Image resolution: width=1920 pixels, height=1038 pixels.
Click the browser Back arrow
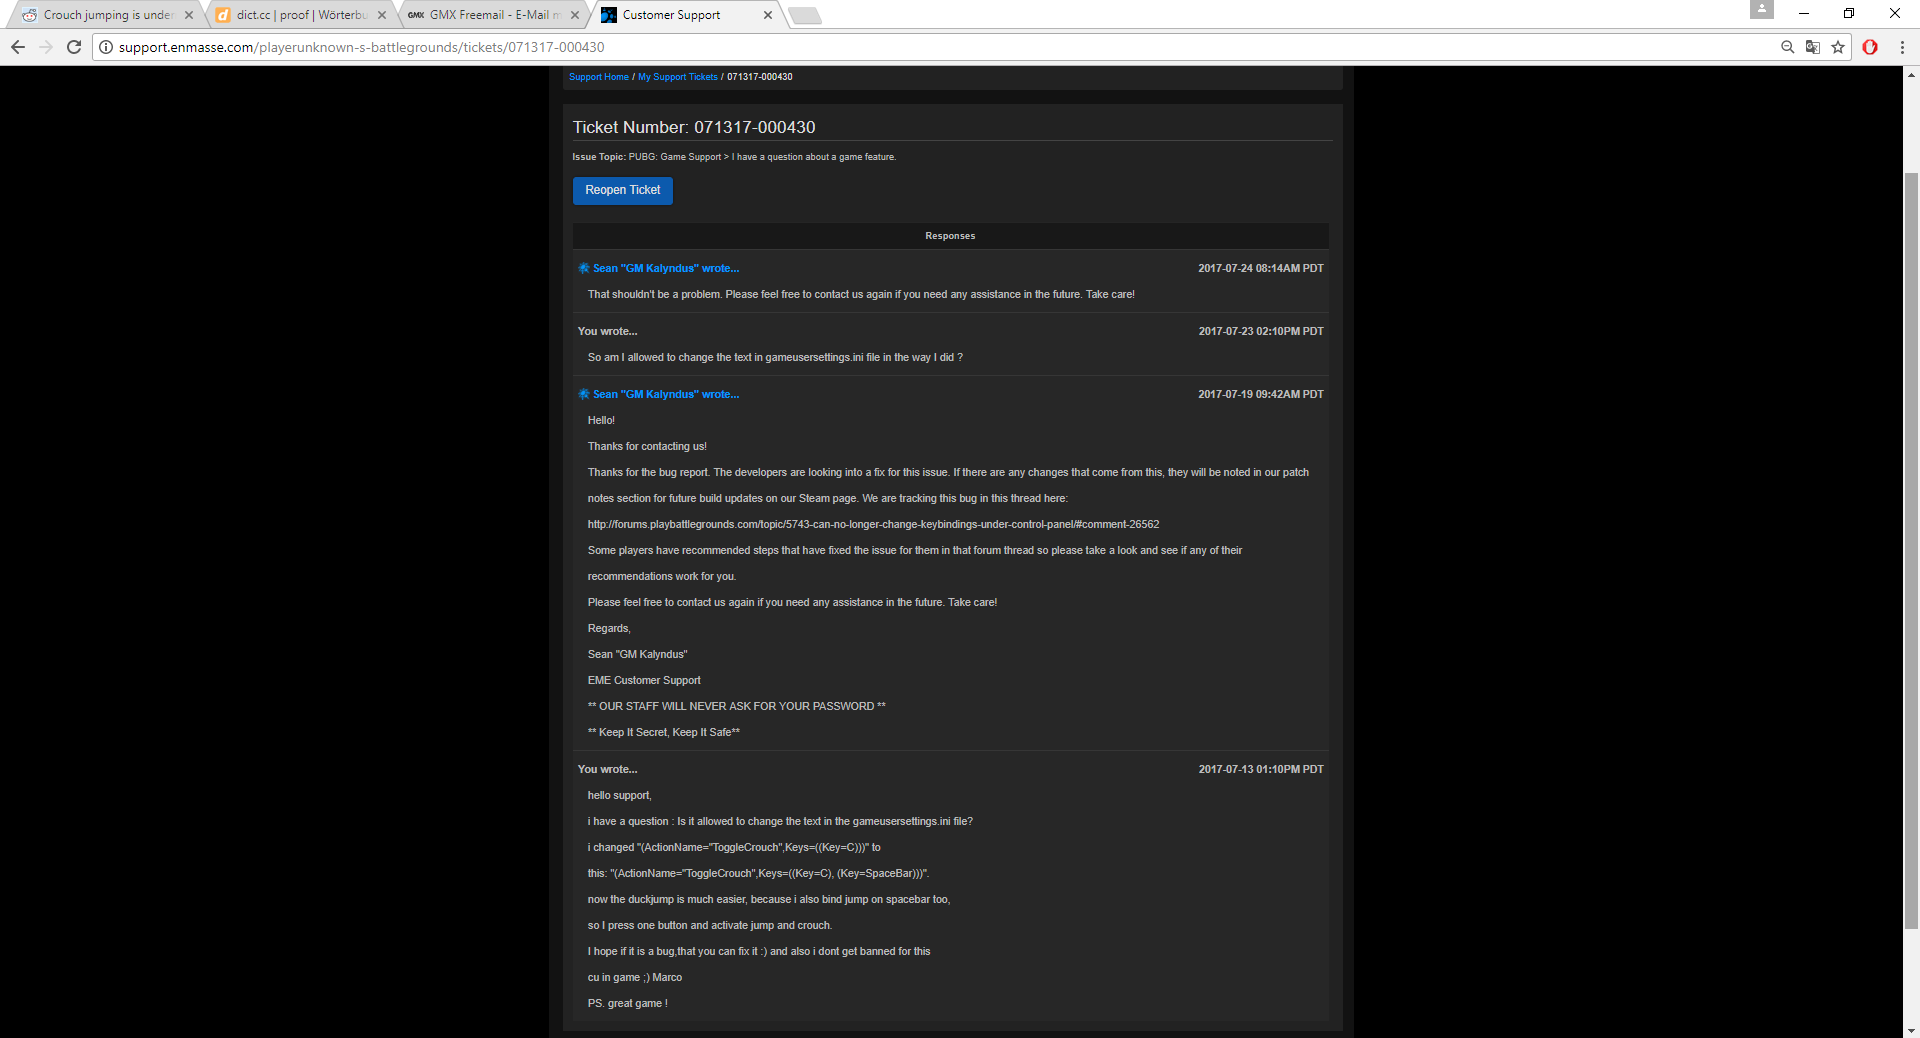[x=18, y=47]
